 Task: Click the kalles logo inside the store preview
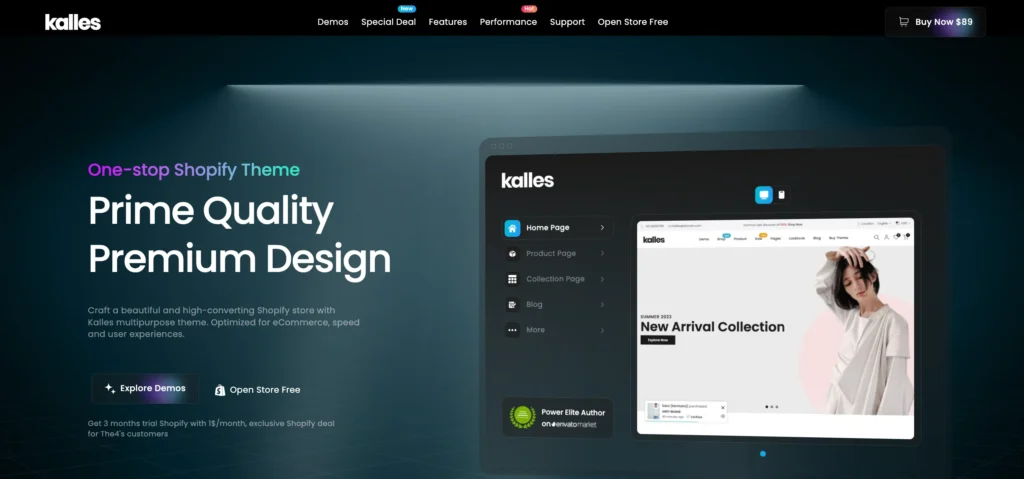click(654, 240)
